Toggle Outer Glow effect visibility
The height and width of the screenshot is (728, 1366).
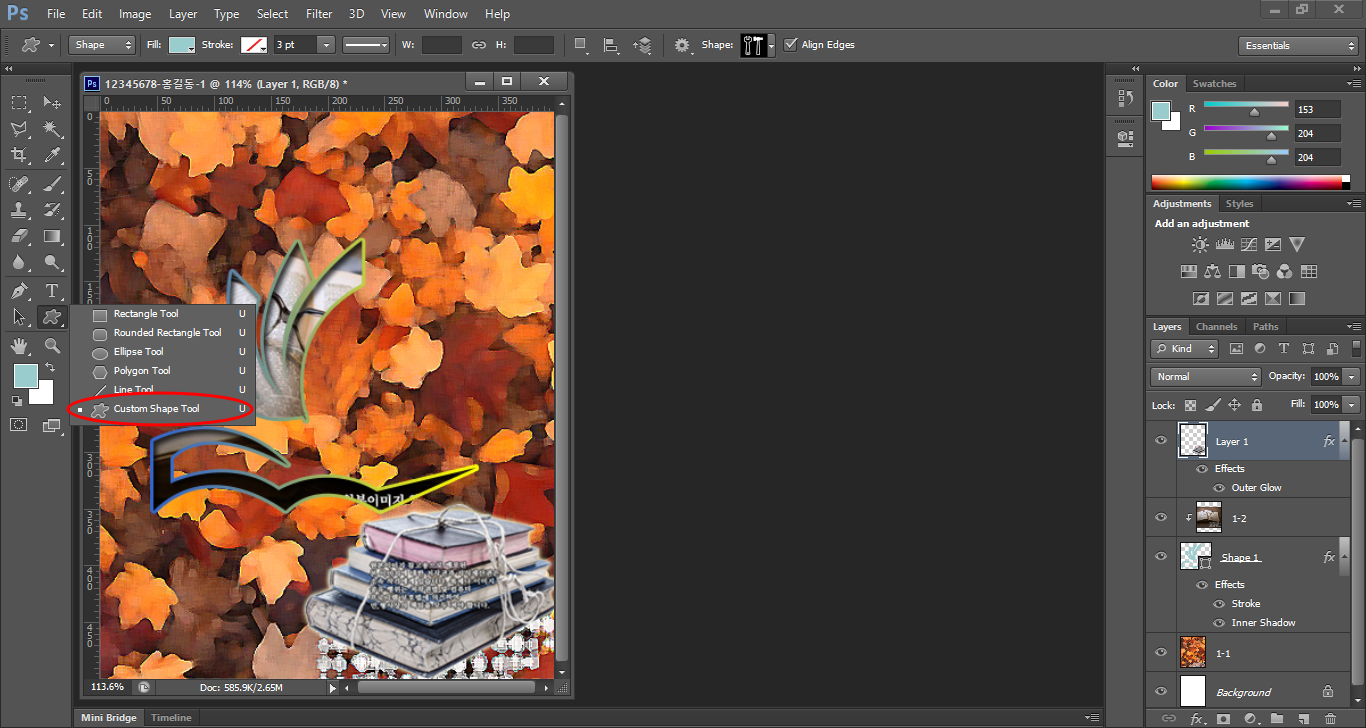coord(1220,488)
